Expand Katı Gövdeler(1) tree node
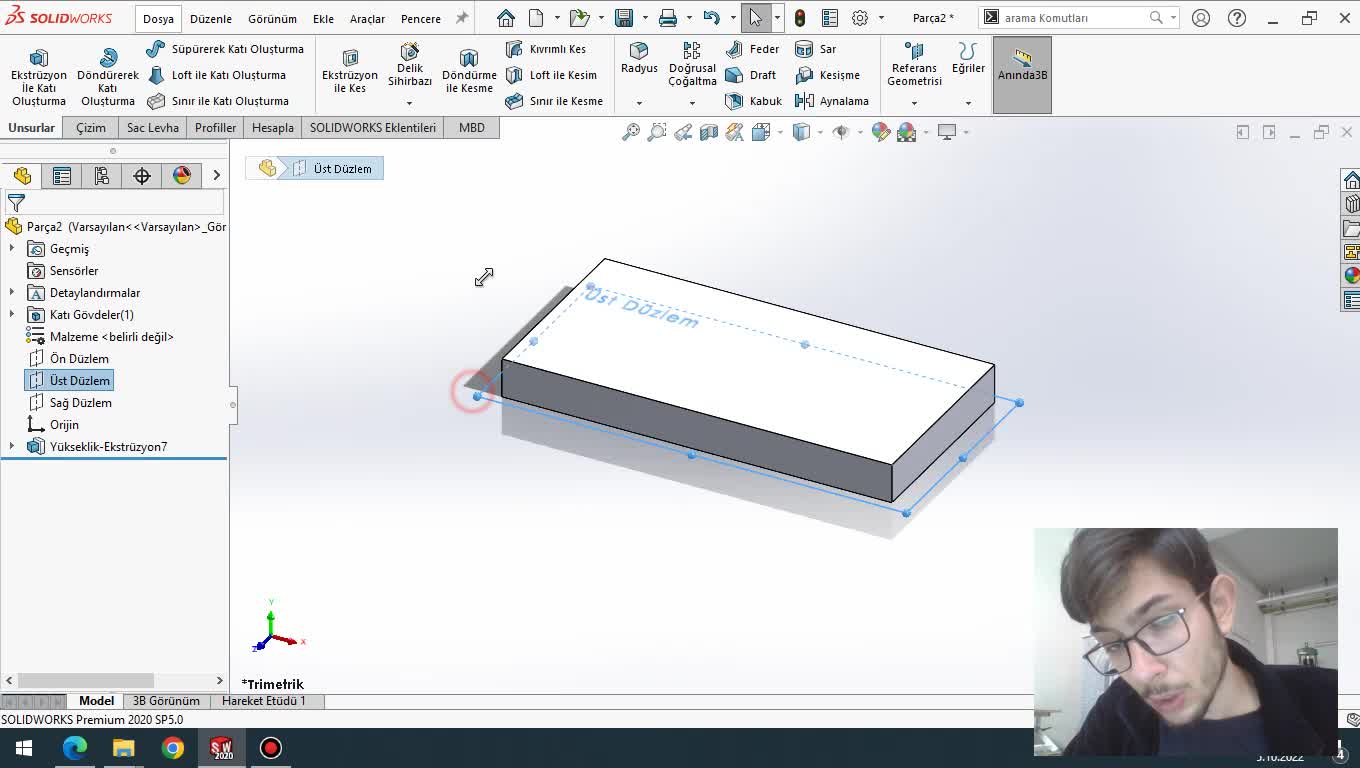 tap(12, 314)
